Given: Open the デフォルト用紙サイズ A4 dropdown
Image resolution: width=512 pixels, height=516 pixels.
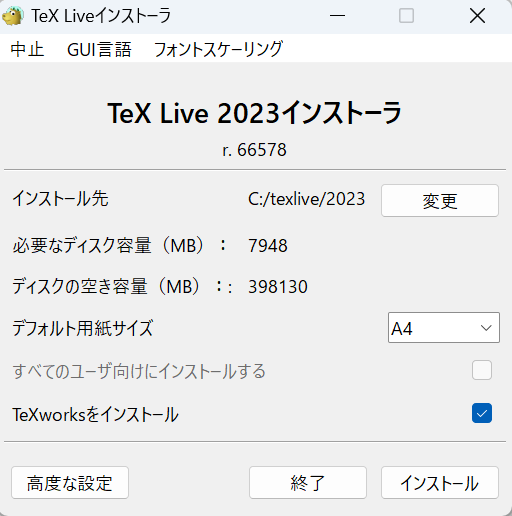Looking at the screenshot, I should pos(444,328).
